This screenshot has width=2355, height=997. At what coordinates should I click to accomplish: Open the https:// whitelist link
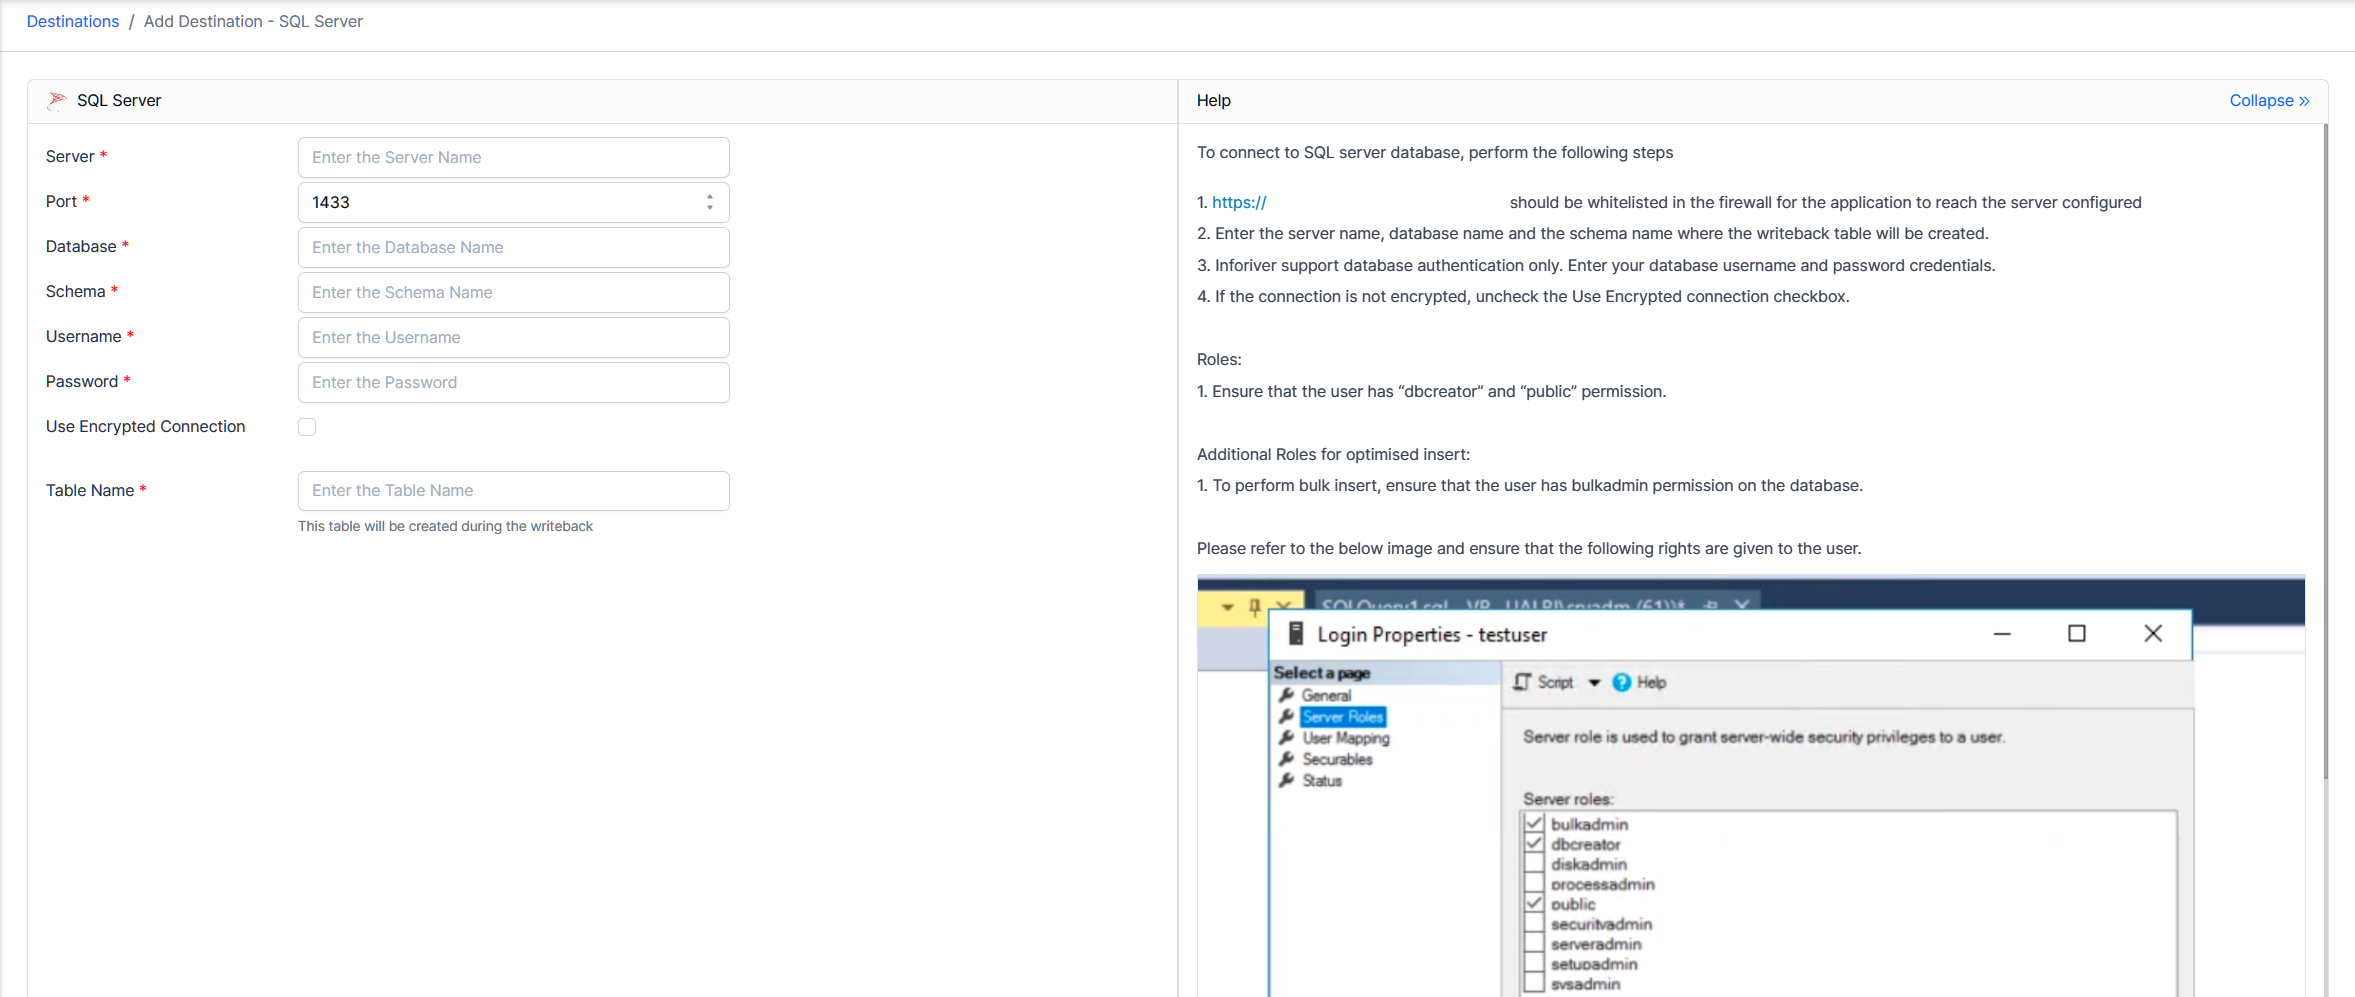pos(1239,202)
